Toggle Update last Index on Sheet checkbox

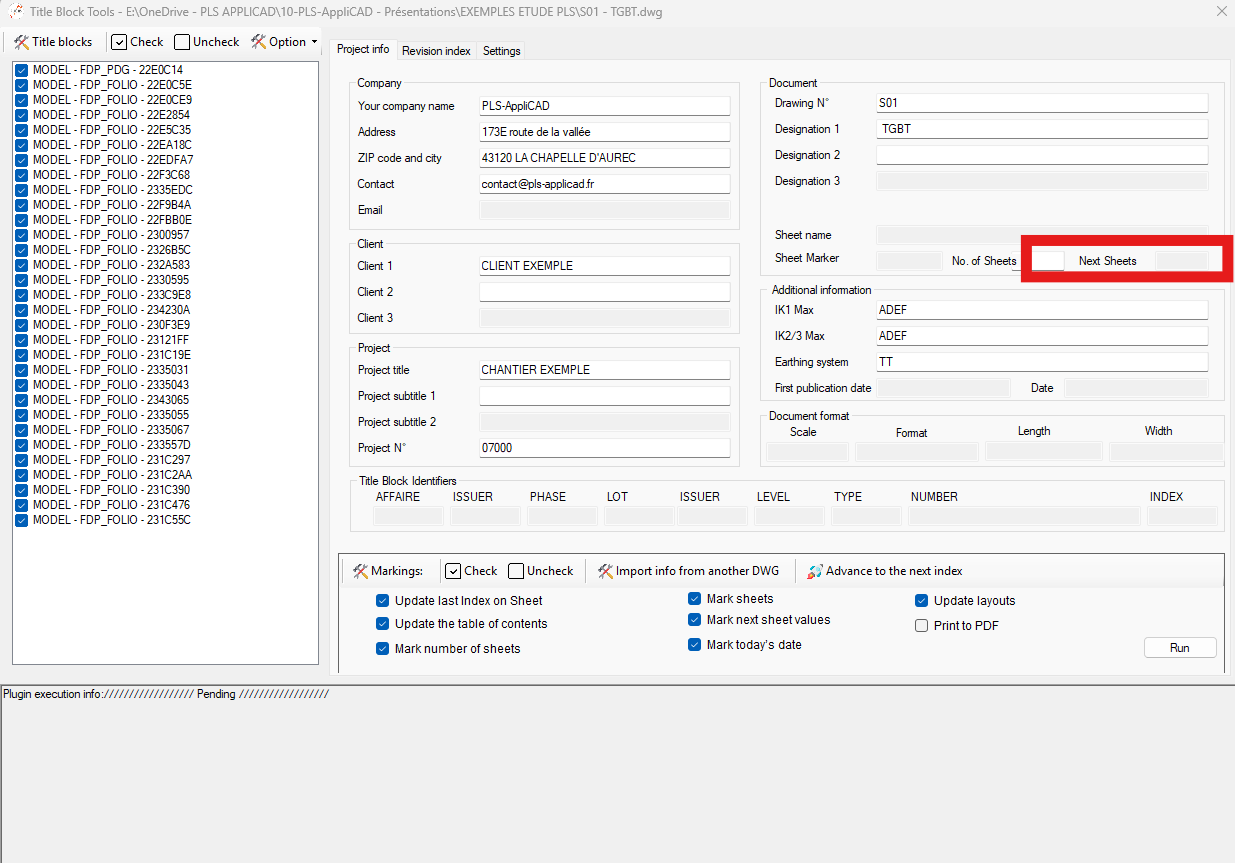click(x=383, y=601)
